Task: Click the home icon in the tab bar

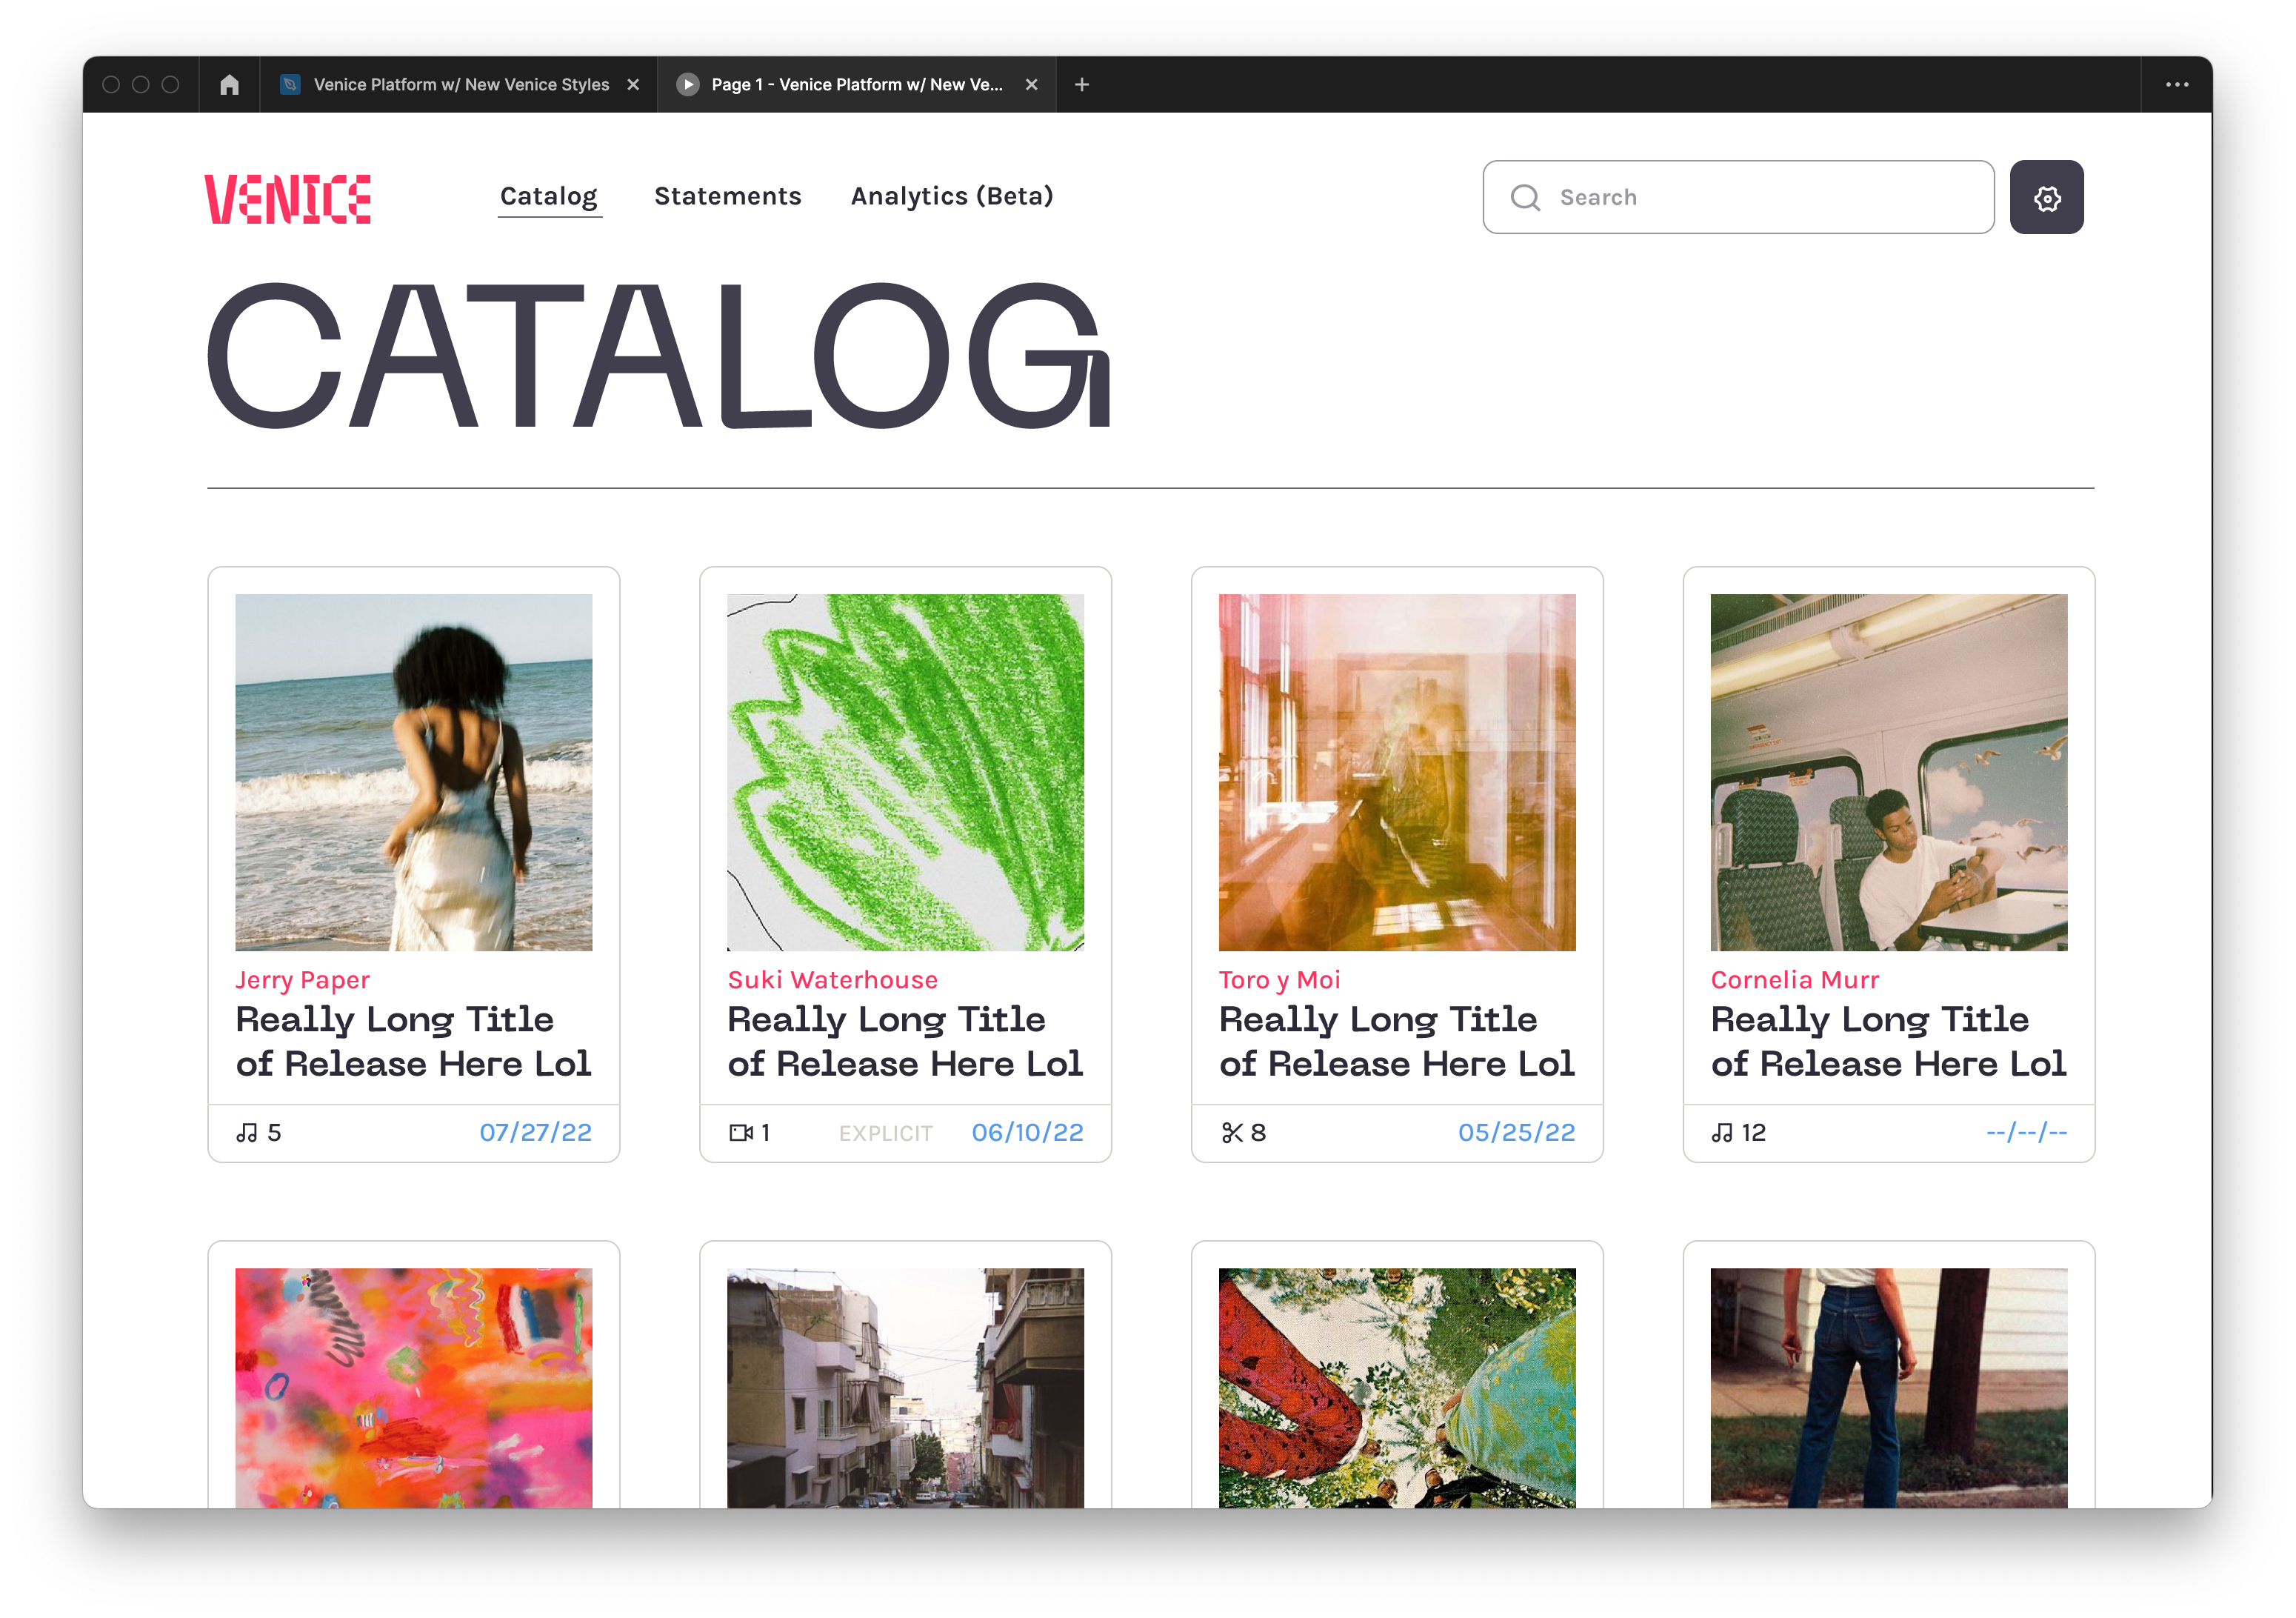Action: click(229, 85)
